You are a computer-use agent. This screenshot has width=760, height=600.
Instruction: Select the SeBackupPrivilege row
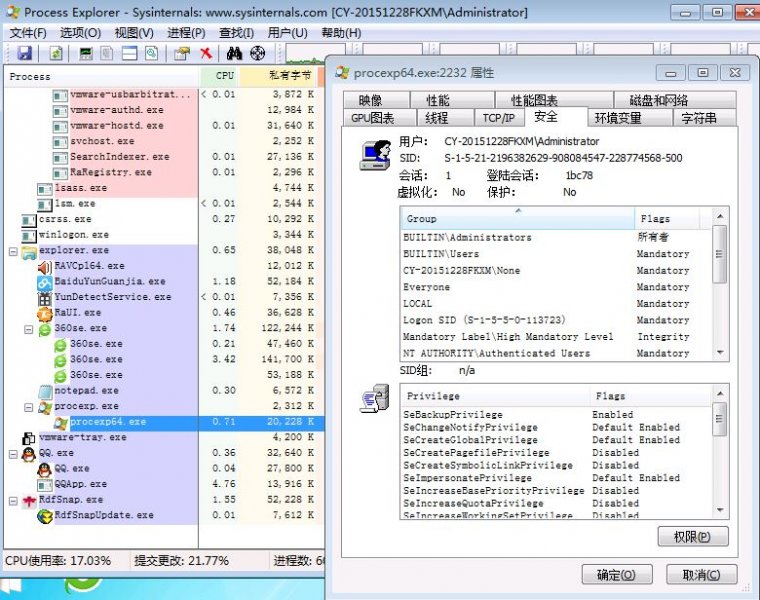click(556, 414)
